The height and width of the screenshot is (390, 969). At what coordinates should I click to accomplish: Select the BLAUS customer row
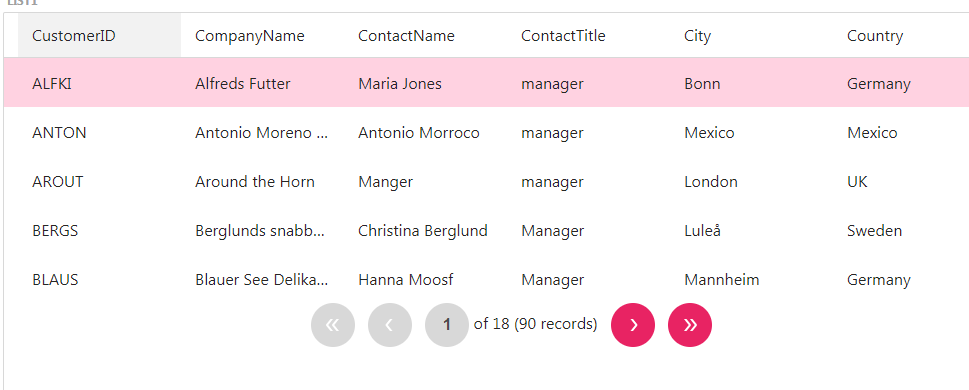click(486, 280)
